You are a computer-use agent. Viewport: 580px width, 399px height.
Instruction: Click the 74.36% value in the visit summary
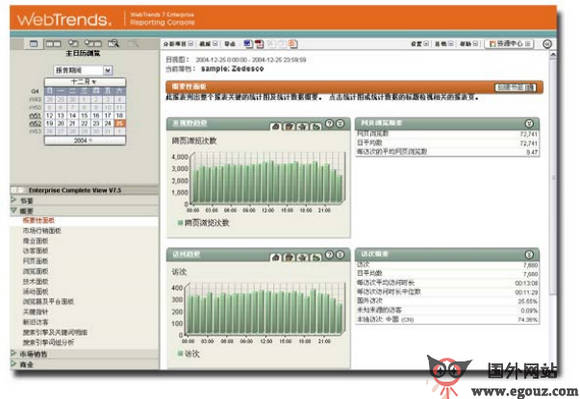527,319
